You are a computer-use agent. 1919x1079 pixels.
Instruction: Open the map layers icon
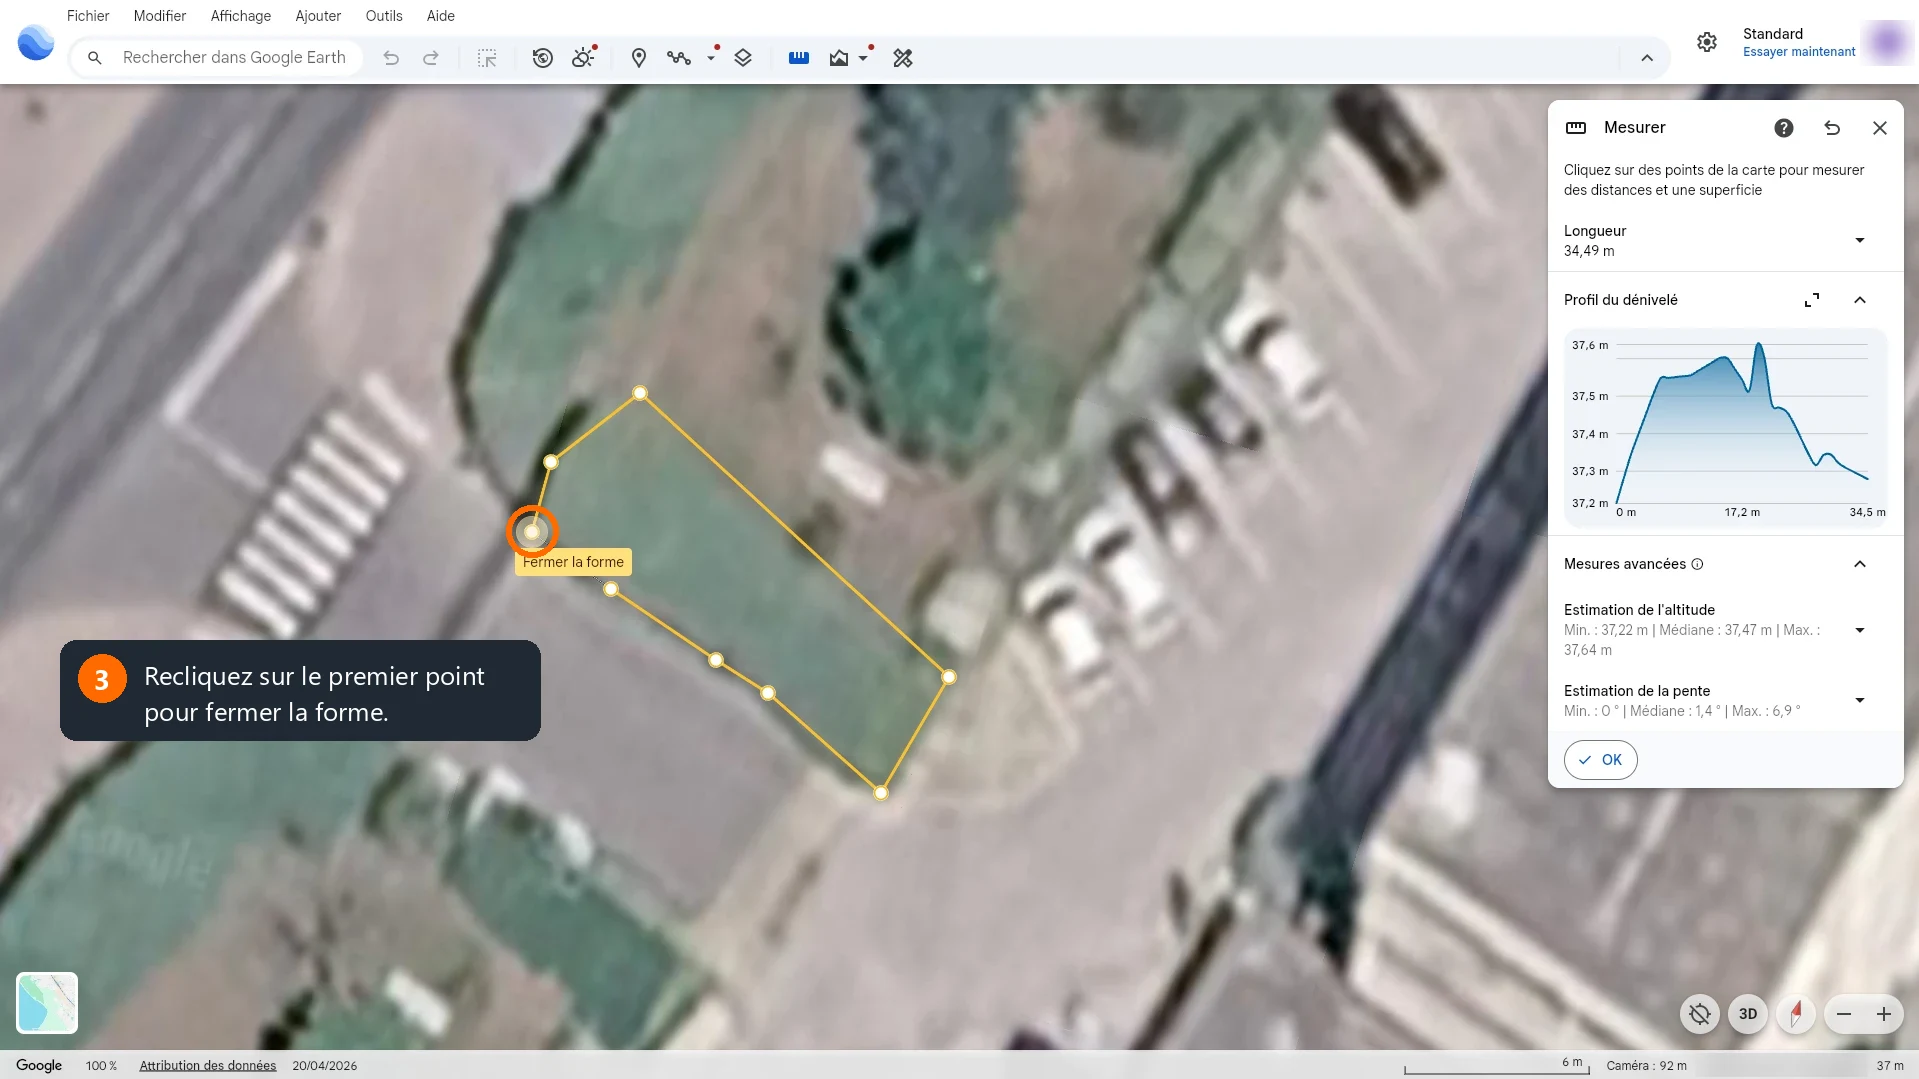pos(743,58)
